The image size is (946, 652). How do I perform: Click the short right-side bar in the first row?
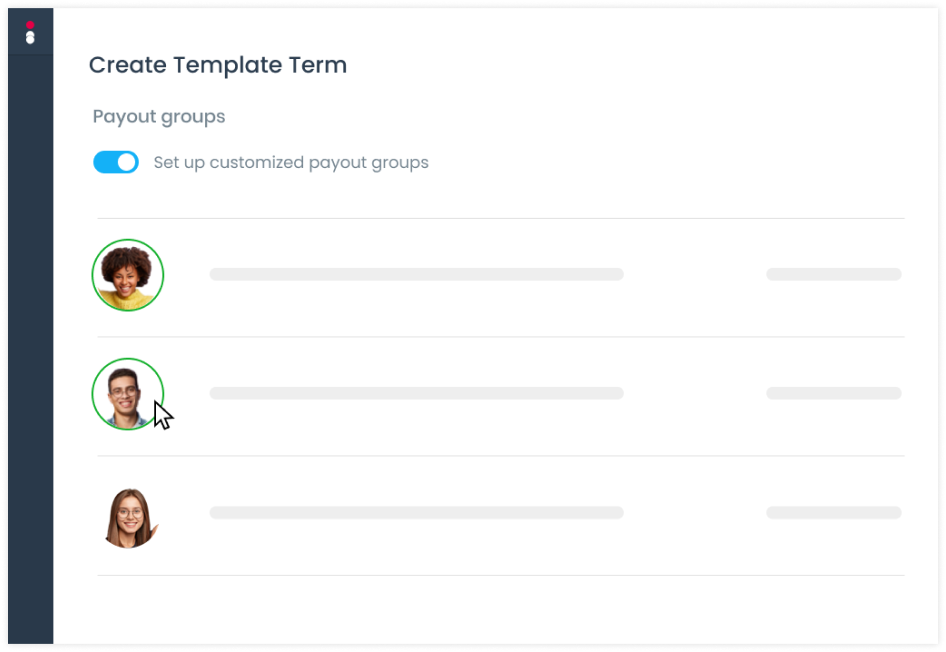(x=833, y=274)
